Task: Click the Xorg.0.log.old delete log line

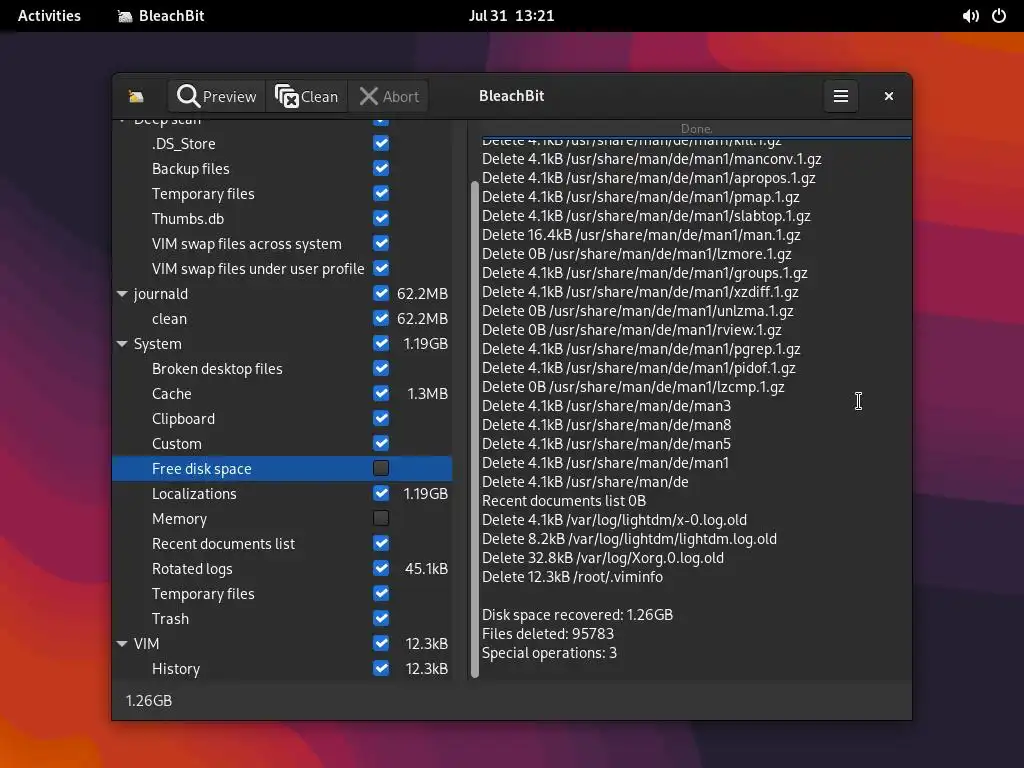Action: coord(603,558)
